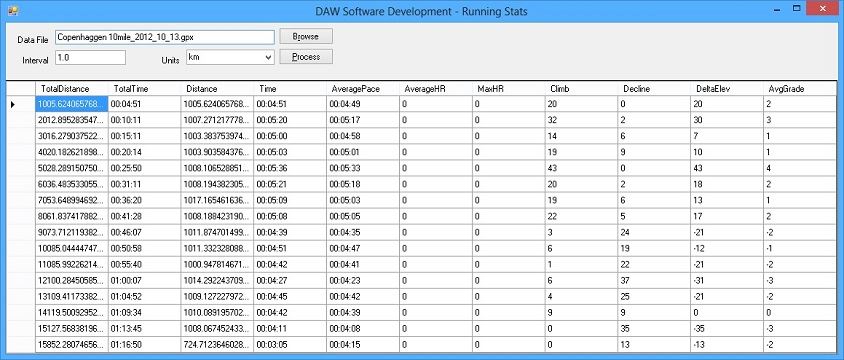The width and height of the screenshot is (844, 360).
Task: Select TotalTime cell 00:36:20
Action: click(x=144, y=200)
